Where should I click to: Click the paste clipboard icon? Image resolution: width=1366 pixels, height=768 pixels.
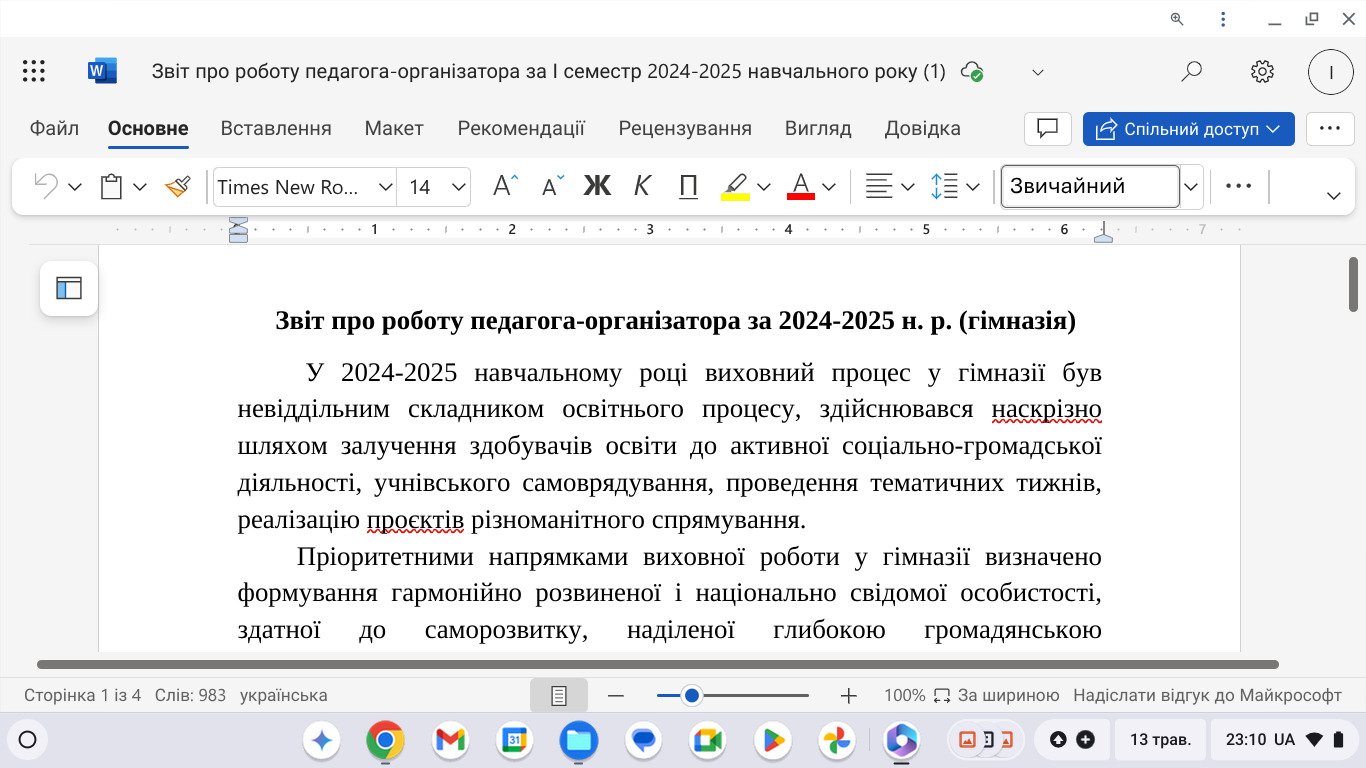(x=111, y=187)
